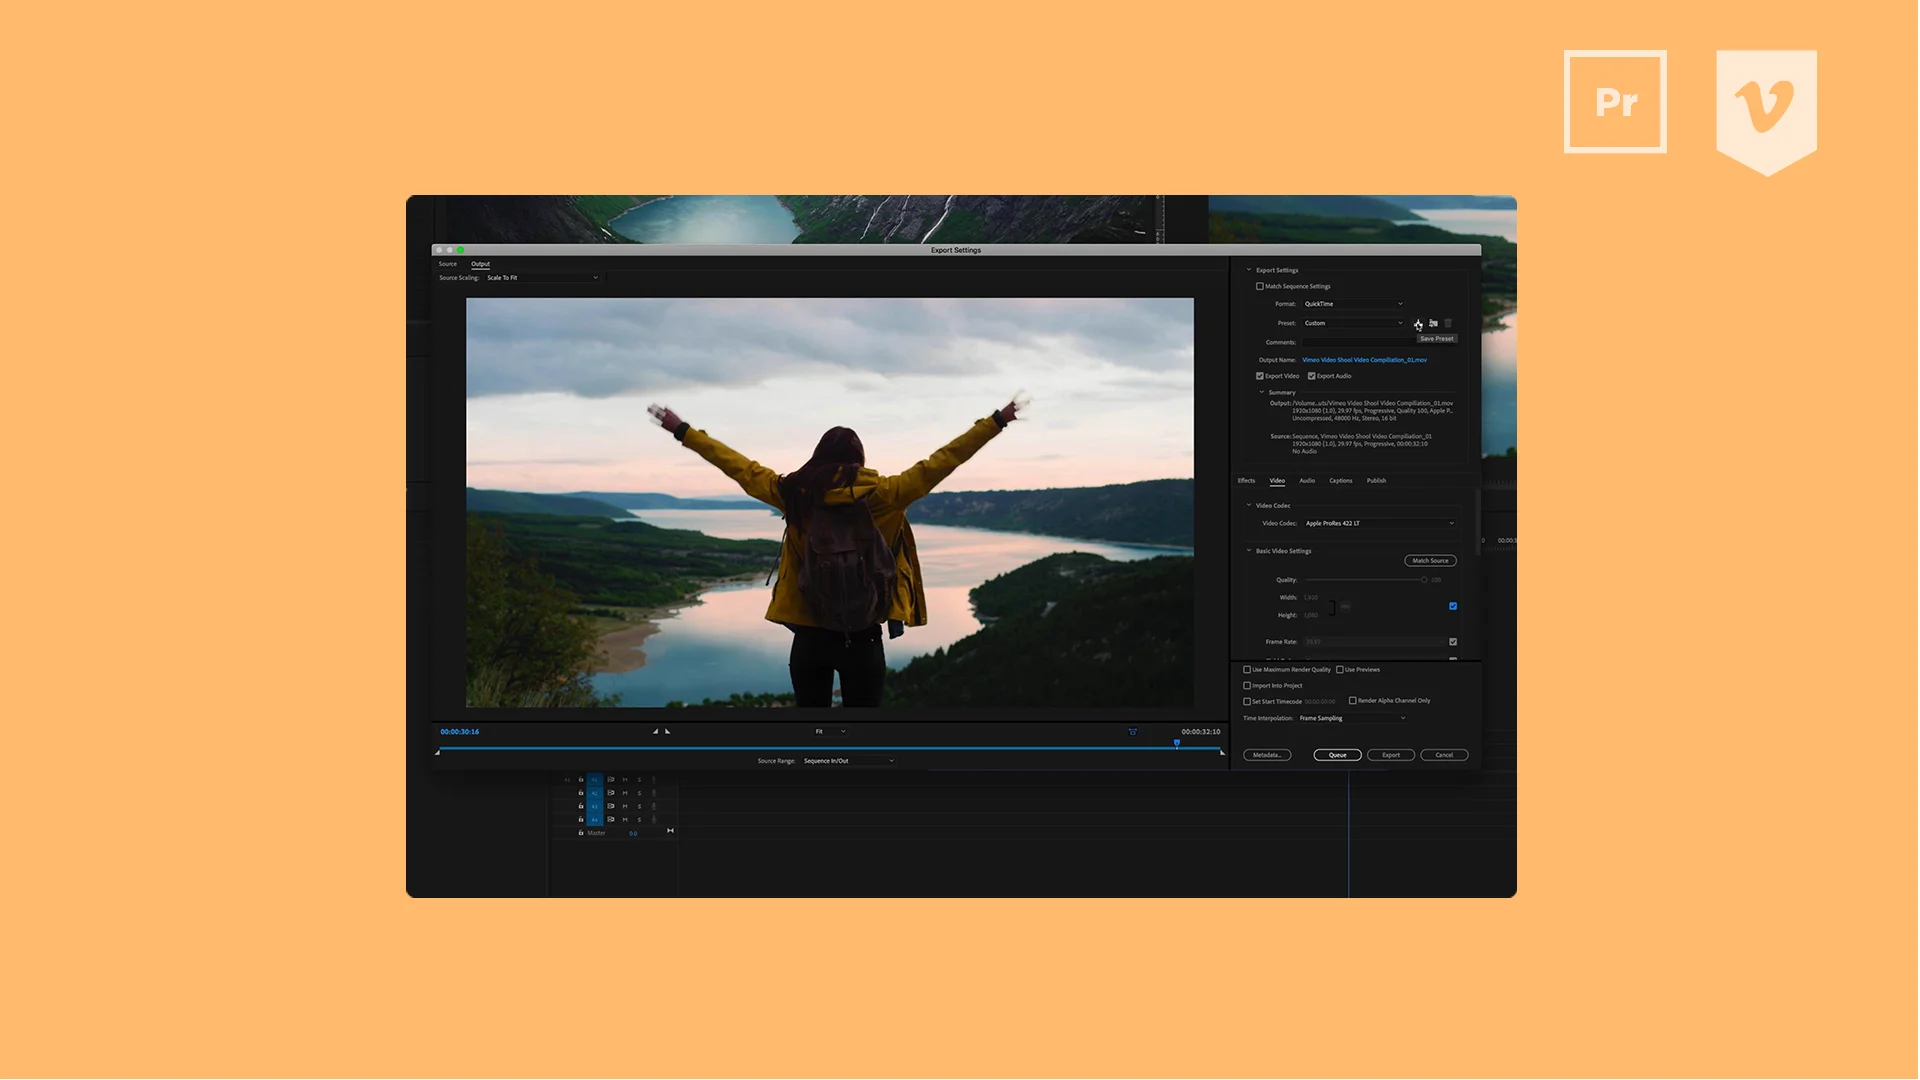
Task: Toggle the frame size match source checkbox
Action: point(1453,606)
